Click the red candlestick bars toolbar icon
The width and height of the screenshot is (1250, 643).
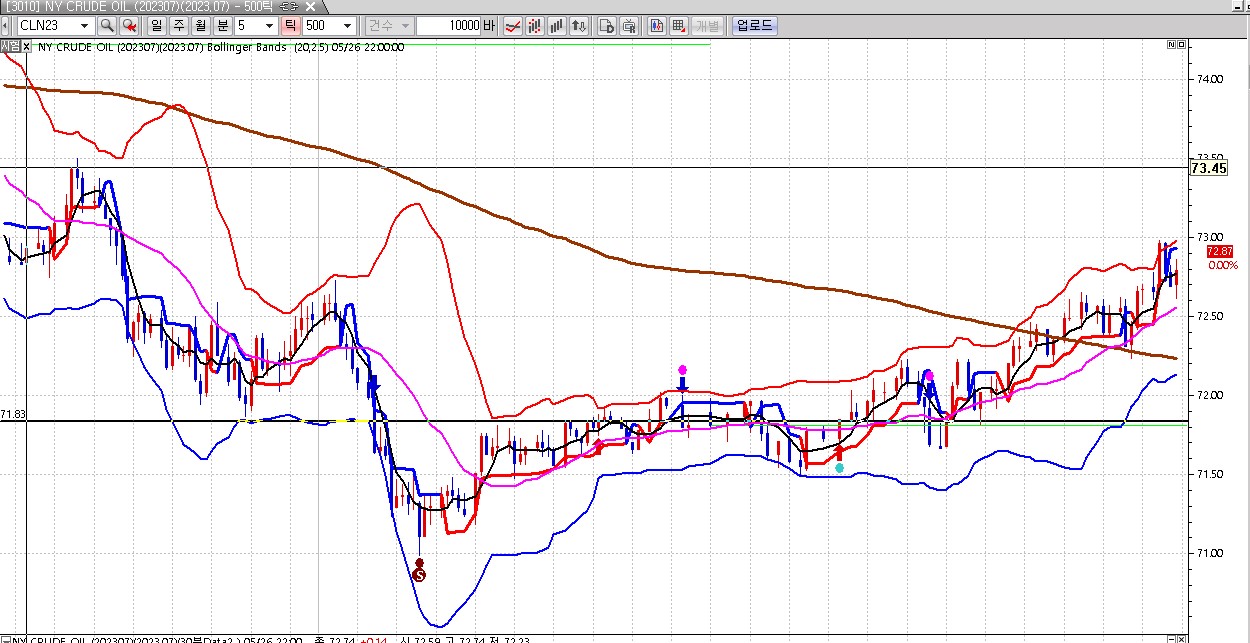click(x=535, y=25)
